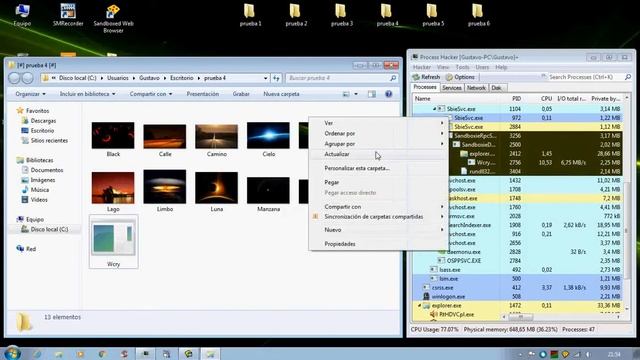The image size is (640, 360).
Task: Click the change view icon in Explorer
Action: click(346, 94)
